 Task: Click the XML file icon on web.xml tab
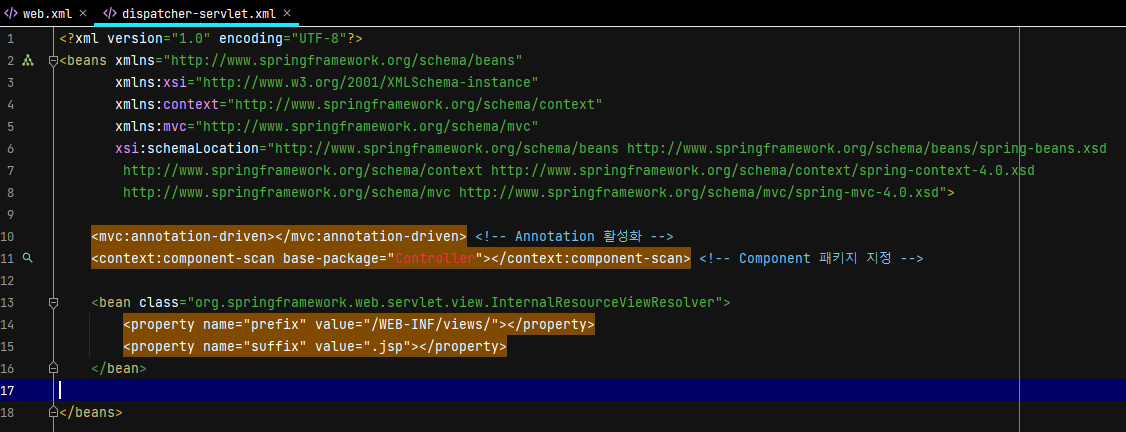11,13
